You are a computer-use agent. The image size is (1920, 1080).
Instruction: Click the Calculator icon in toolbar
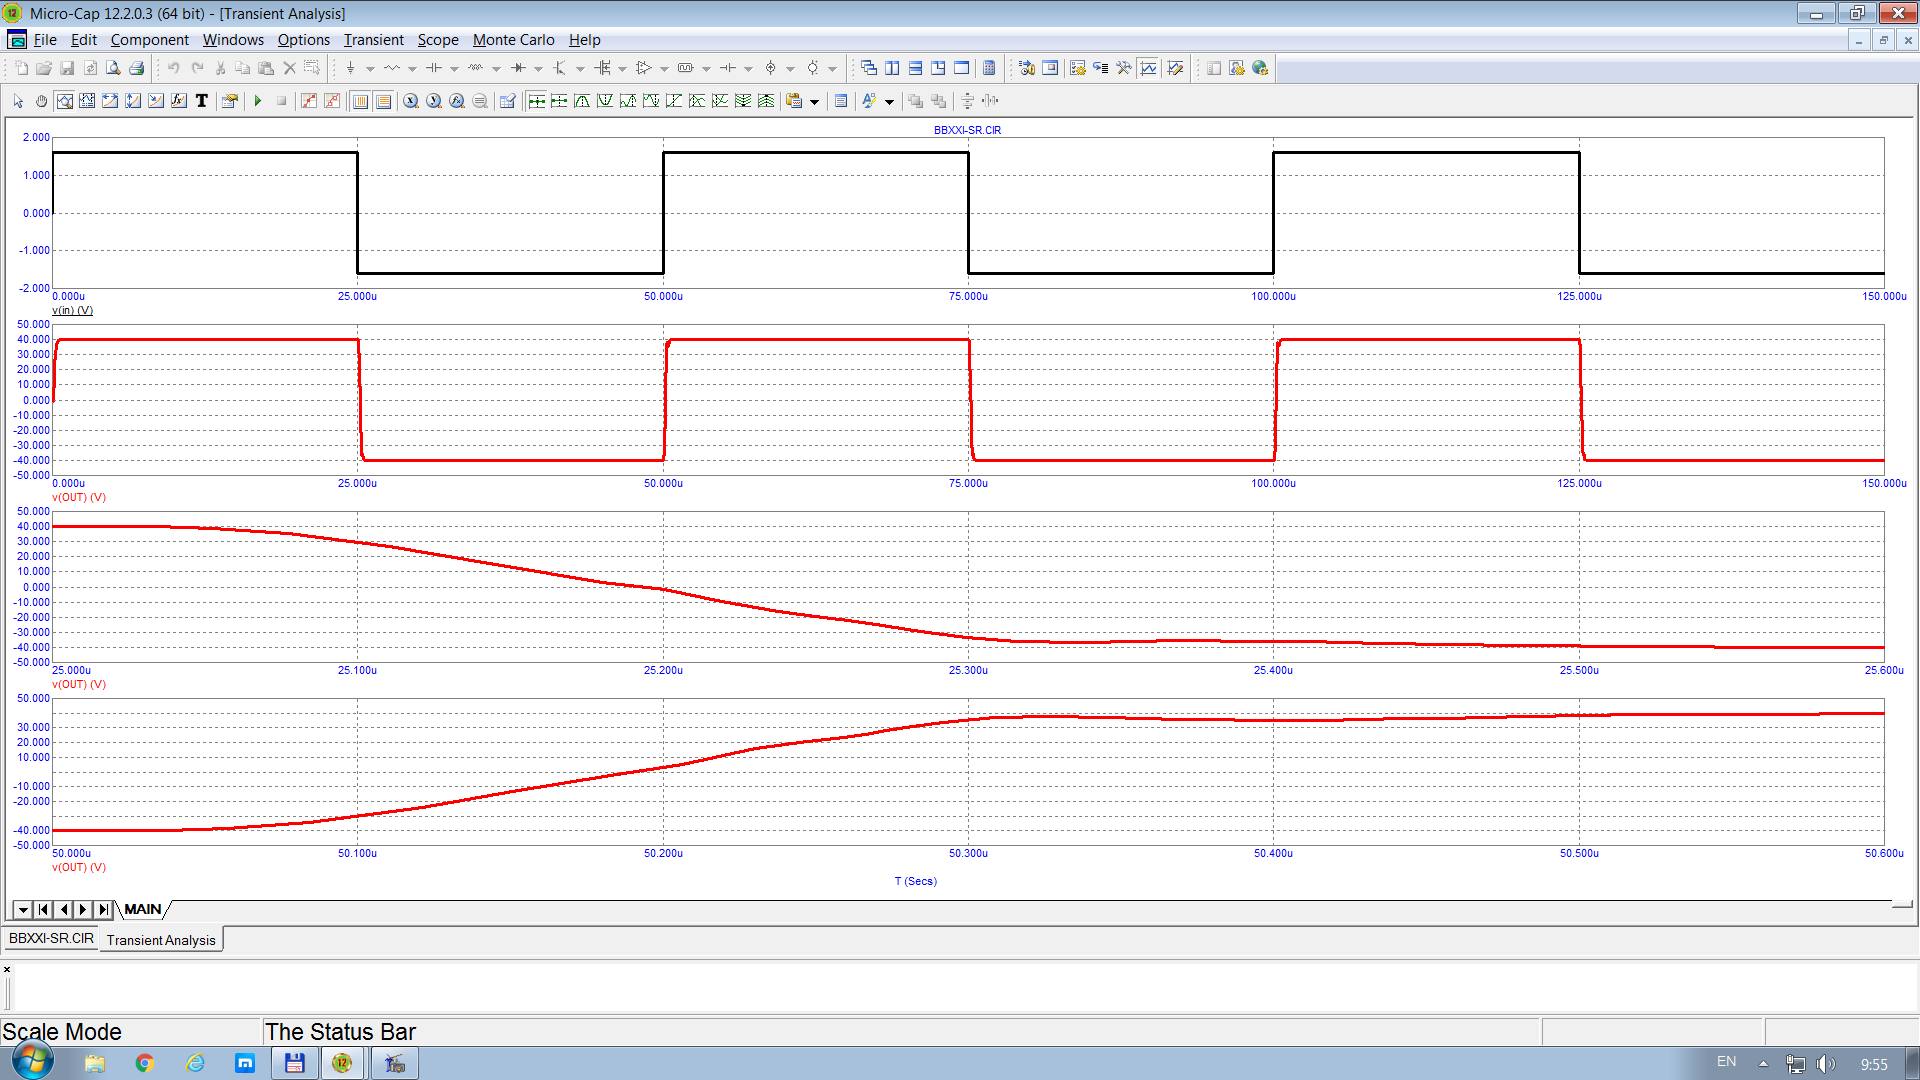[989, 69]
